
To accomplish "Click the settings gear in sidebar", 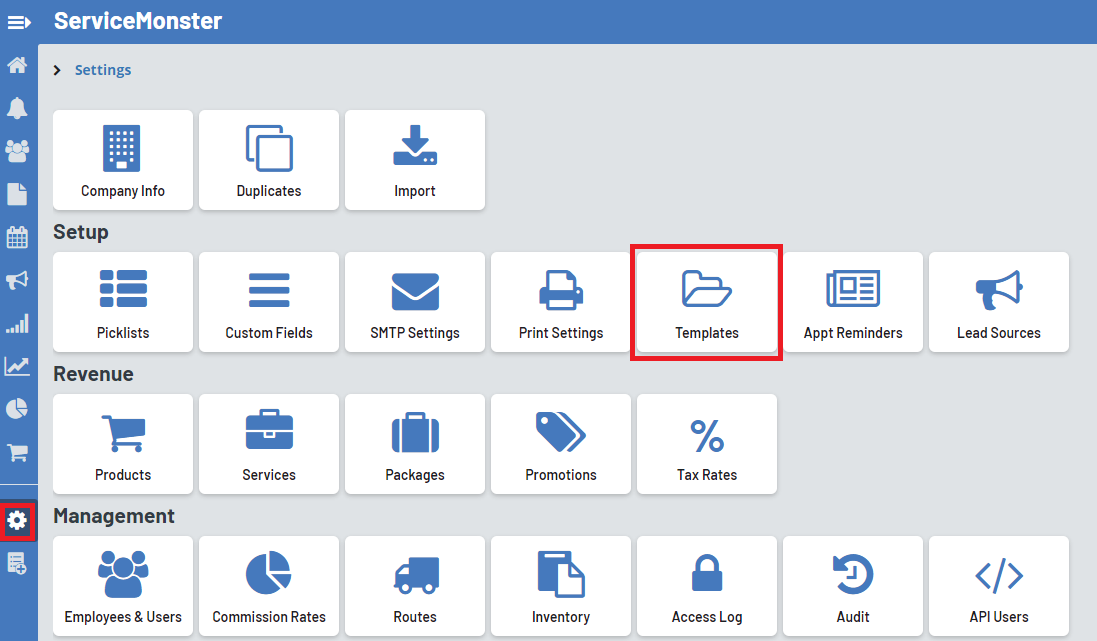I will pos(18,521).
